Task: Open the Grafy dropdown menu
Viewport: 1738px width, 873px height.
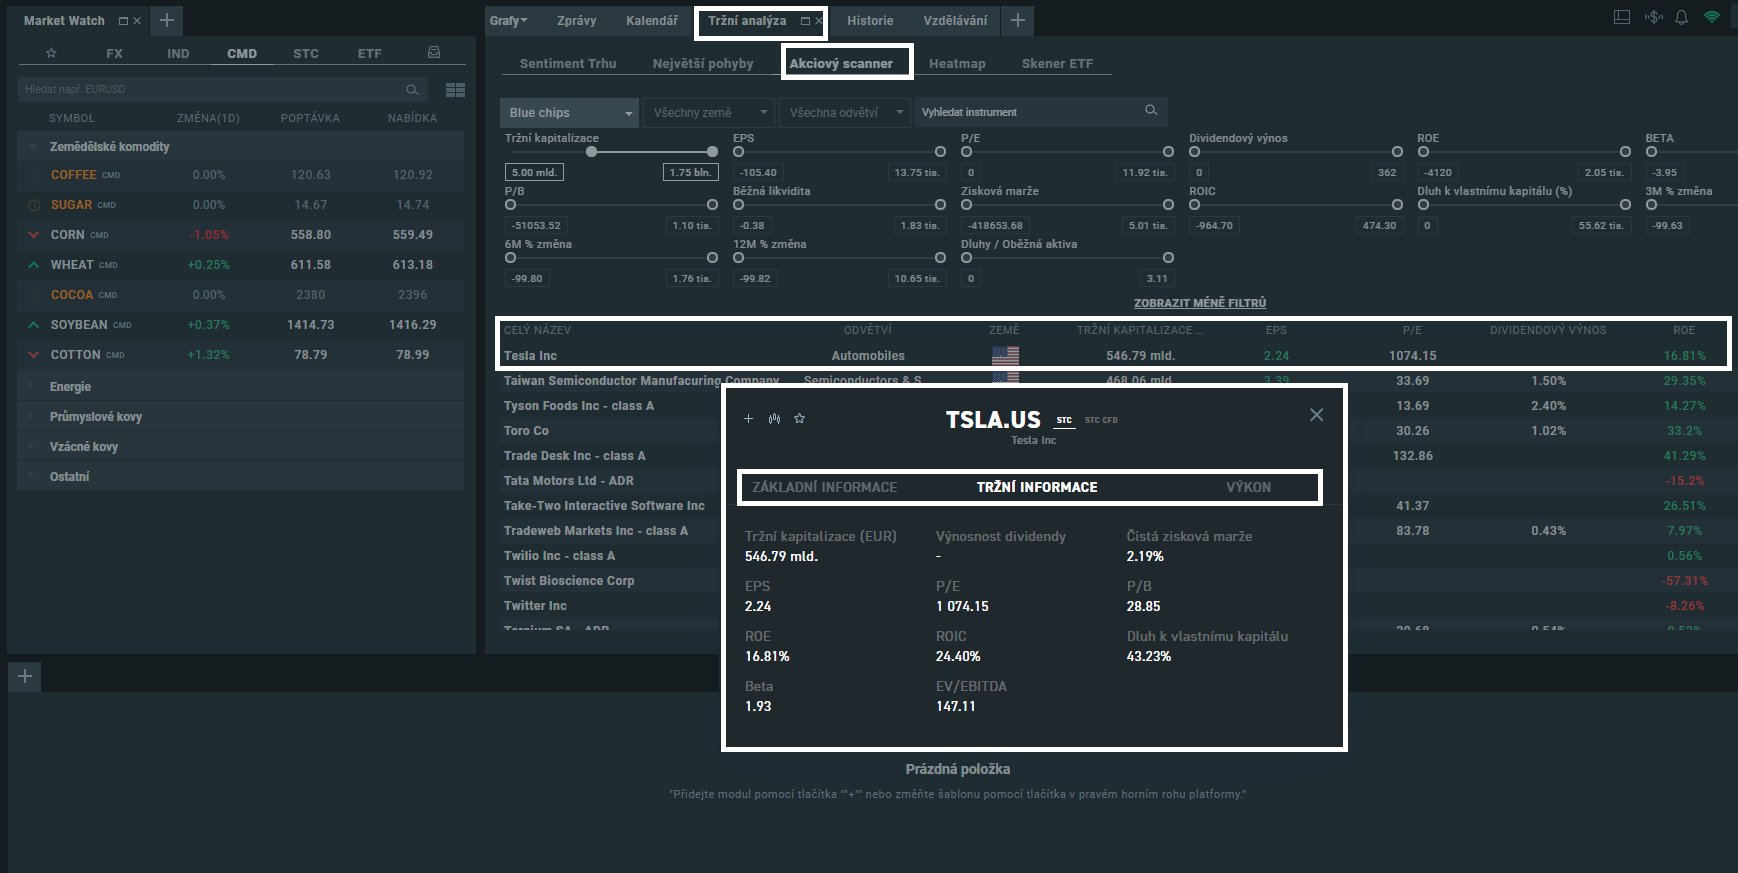Action: (x=508, y=20)
